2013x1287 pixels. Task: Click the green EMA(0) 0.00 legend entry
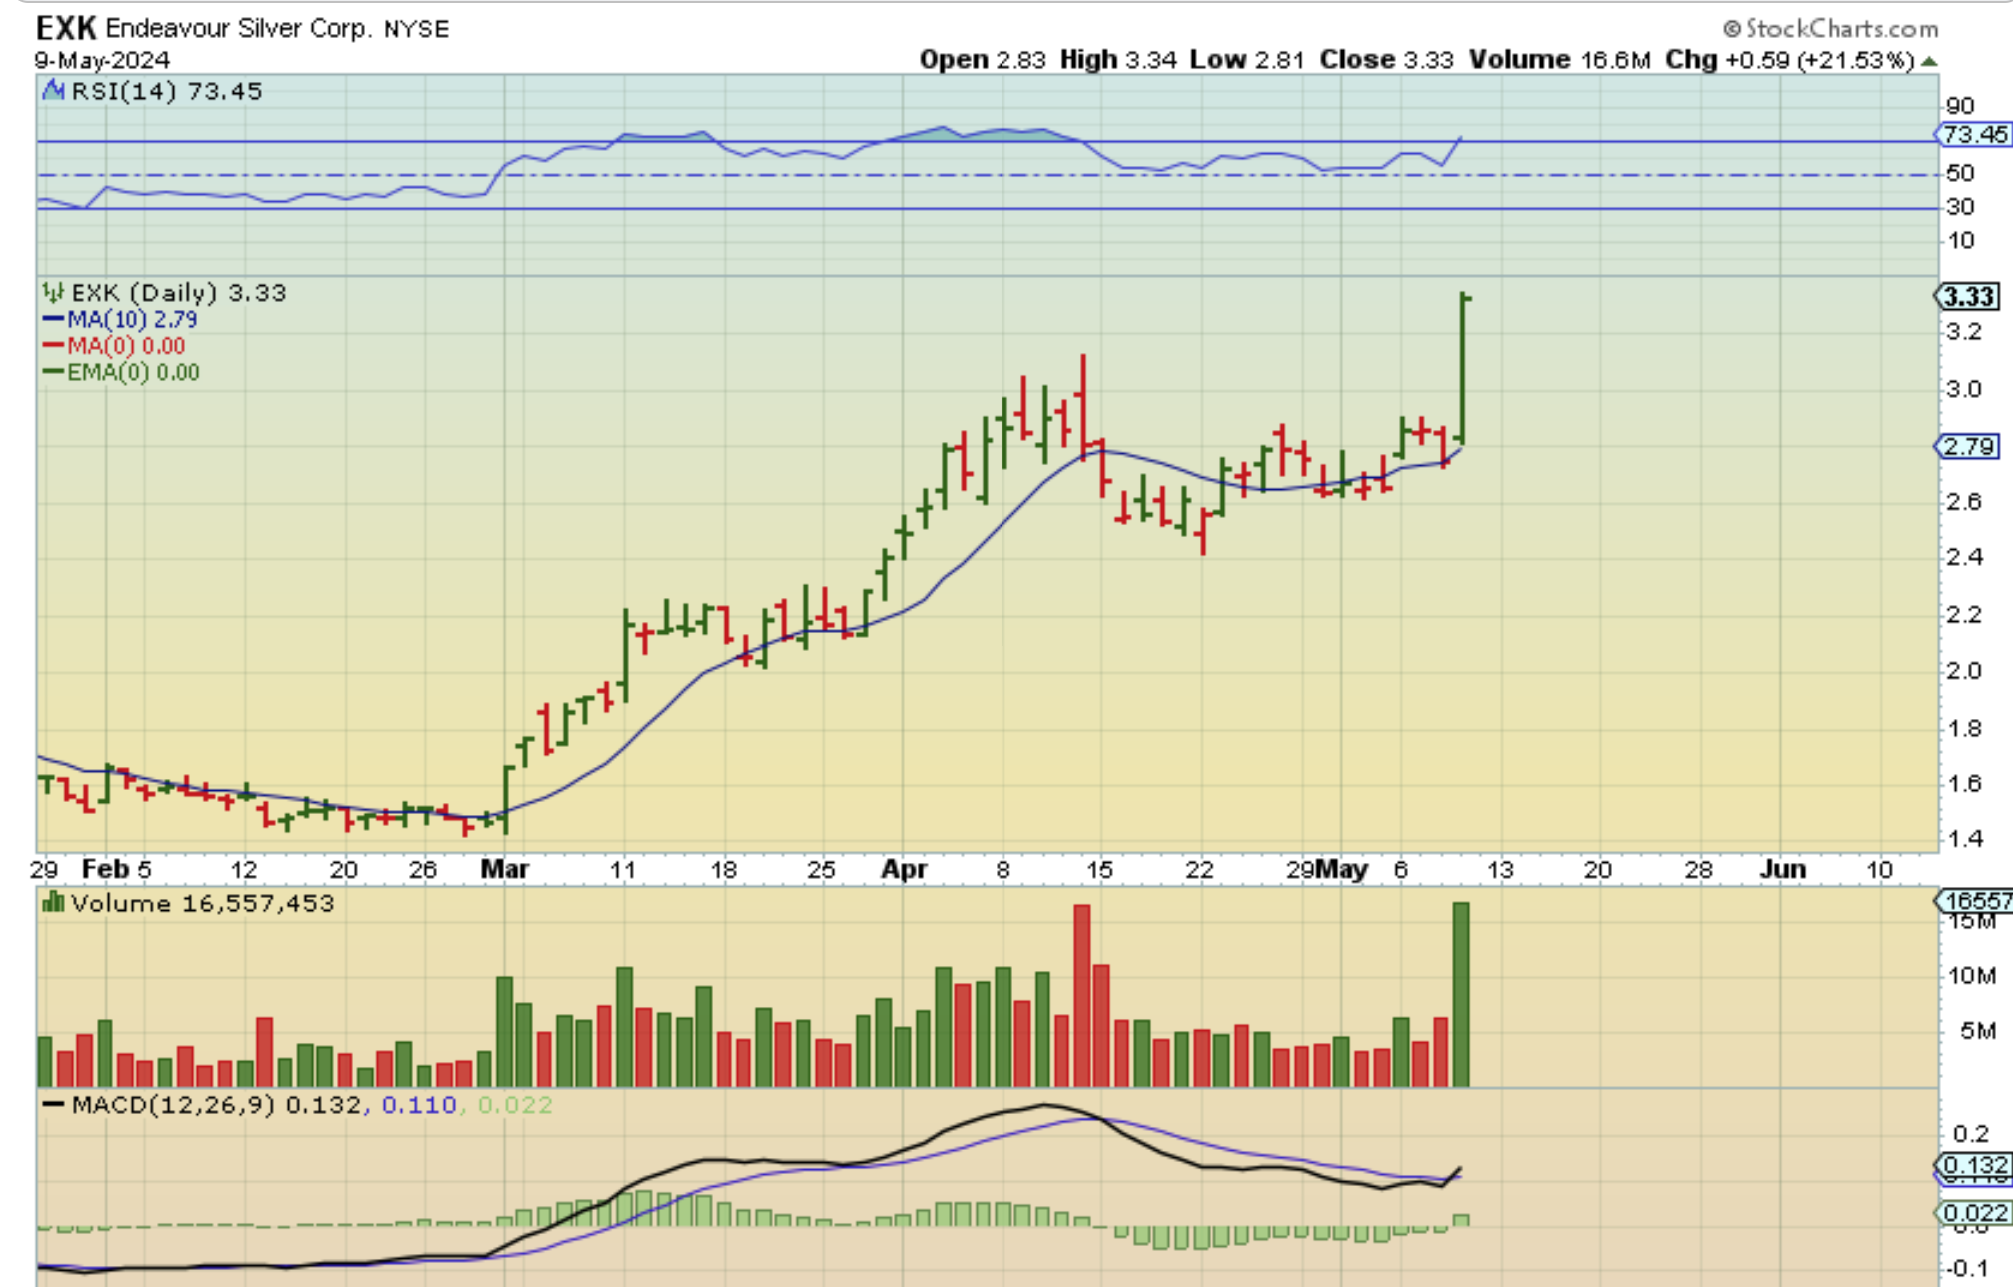click(x=122, y=372)
